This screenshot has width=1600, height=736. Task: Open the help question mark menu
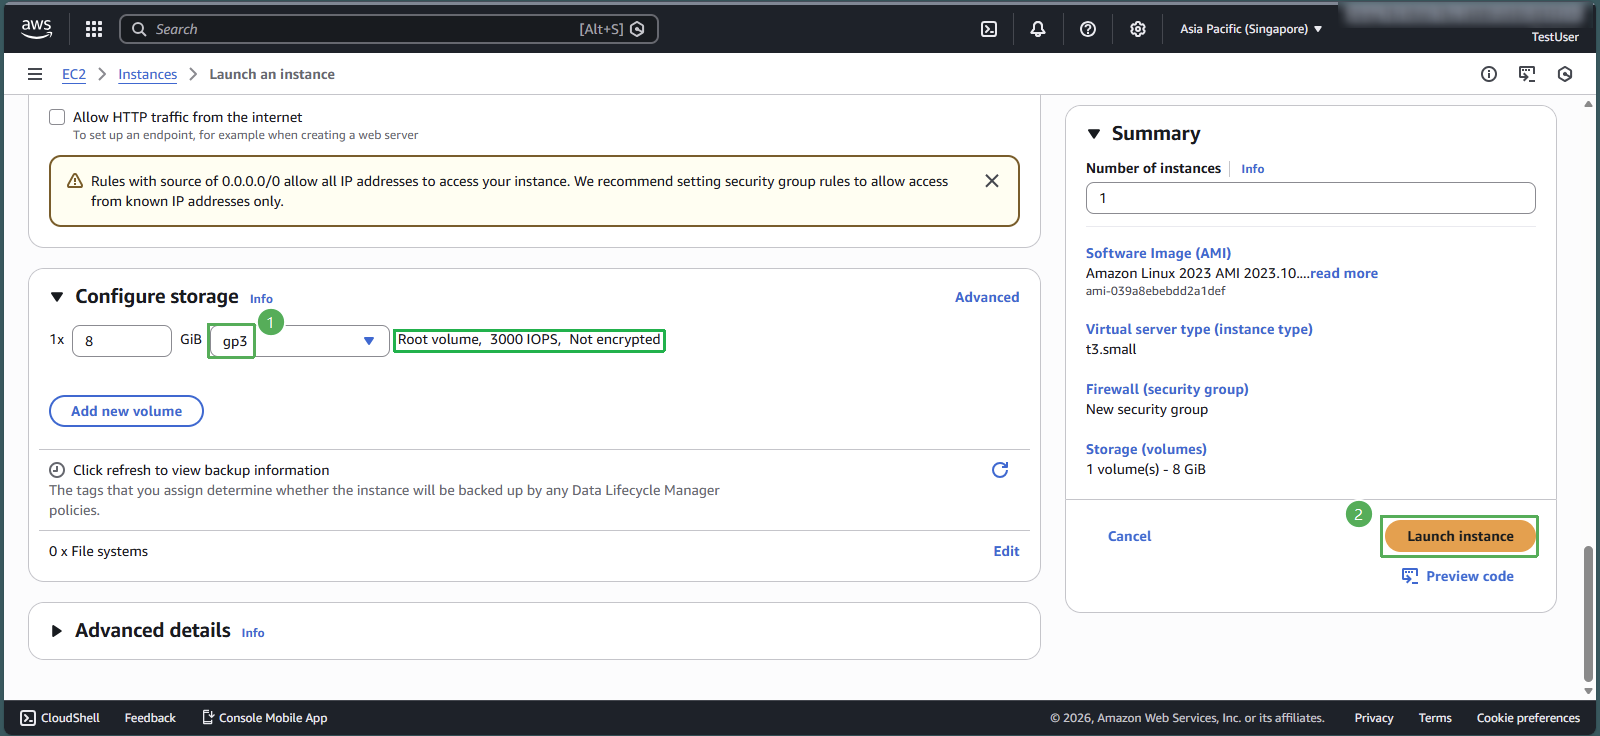[x=1088, y=29]
